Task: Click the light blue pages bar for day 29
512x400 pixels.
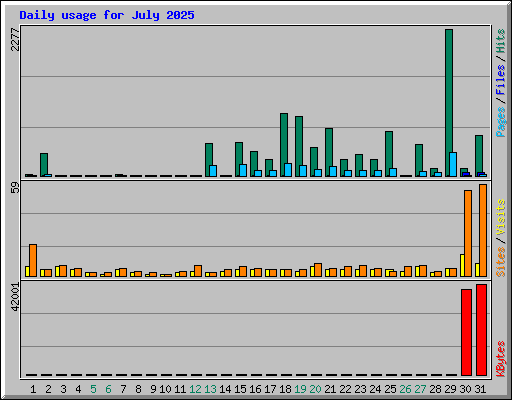Action: [x=453, y=164]
